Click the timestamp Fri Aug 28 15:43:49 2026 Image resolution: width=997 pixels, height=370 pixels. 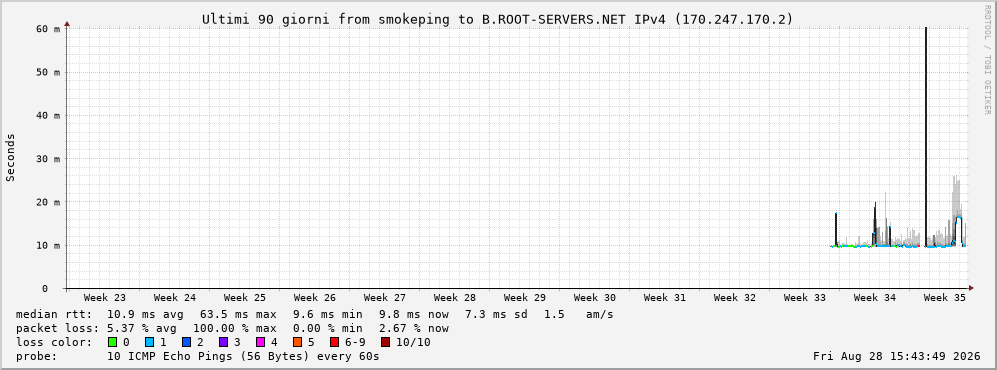point(897,356)
